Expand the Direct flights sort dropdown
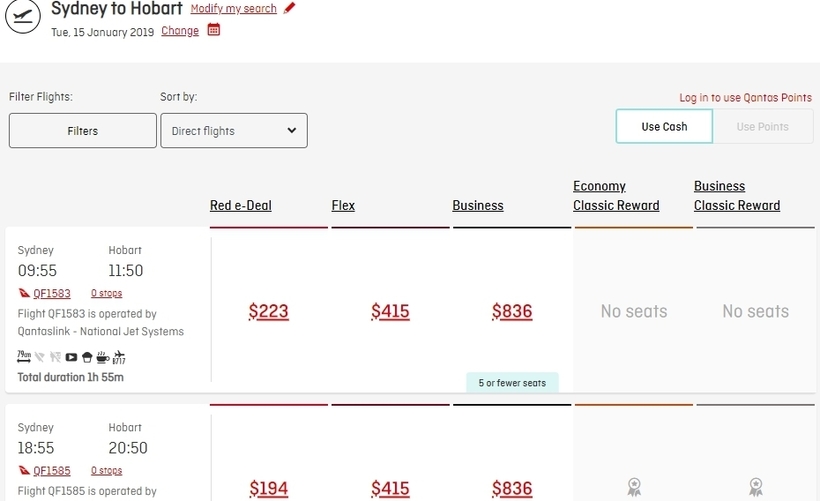Image resolution: width=820 pixels, height=501 pixels. coord(234,131)
